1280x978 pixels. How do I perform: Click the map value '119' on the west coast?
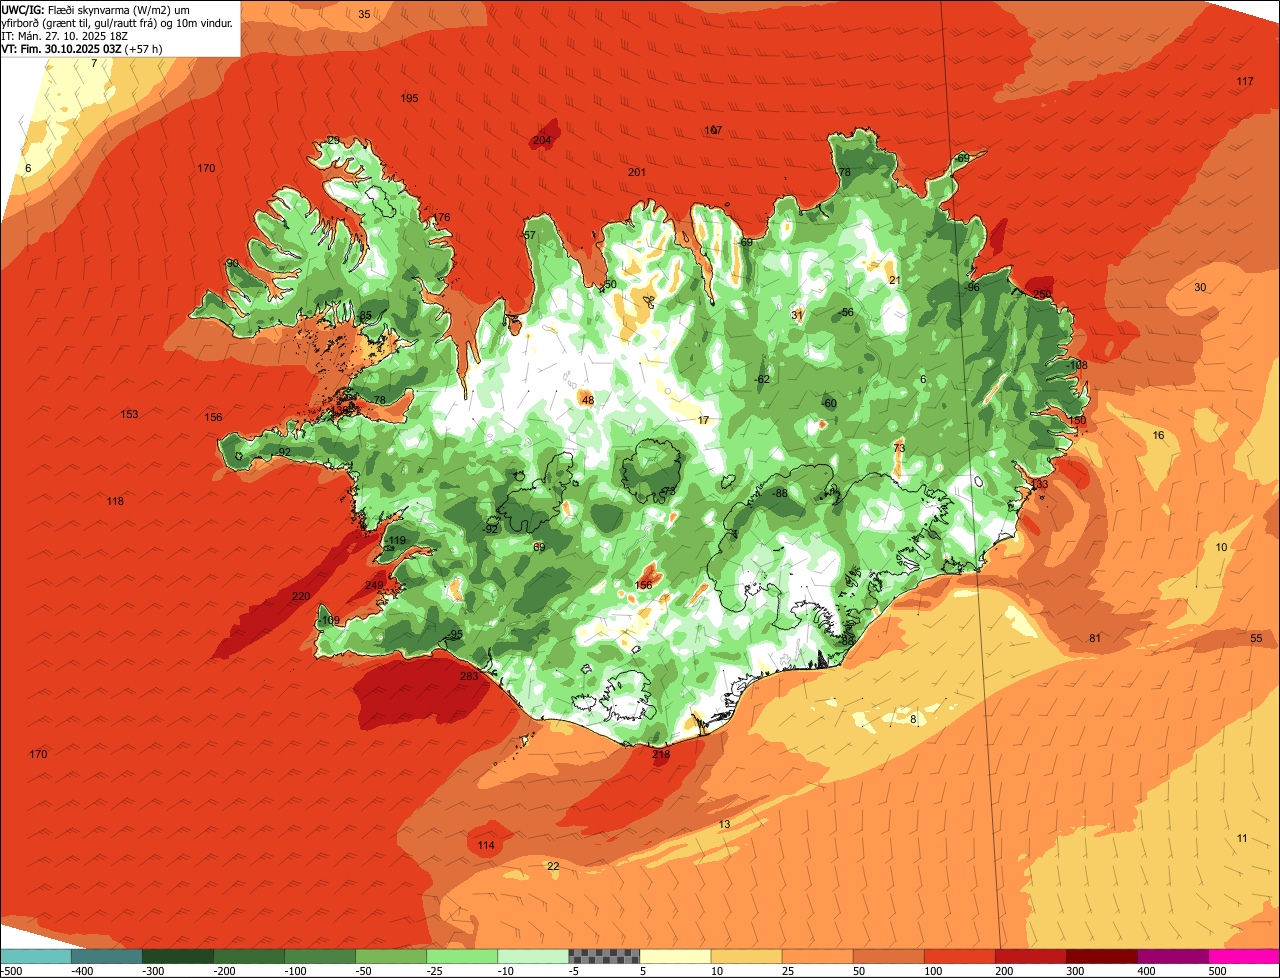[x=397, y=540]
